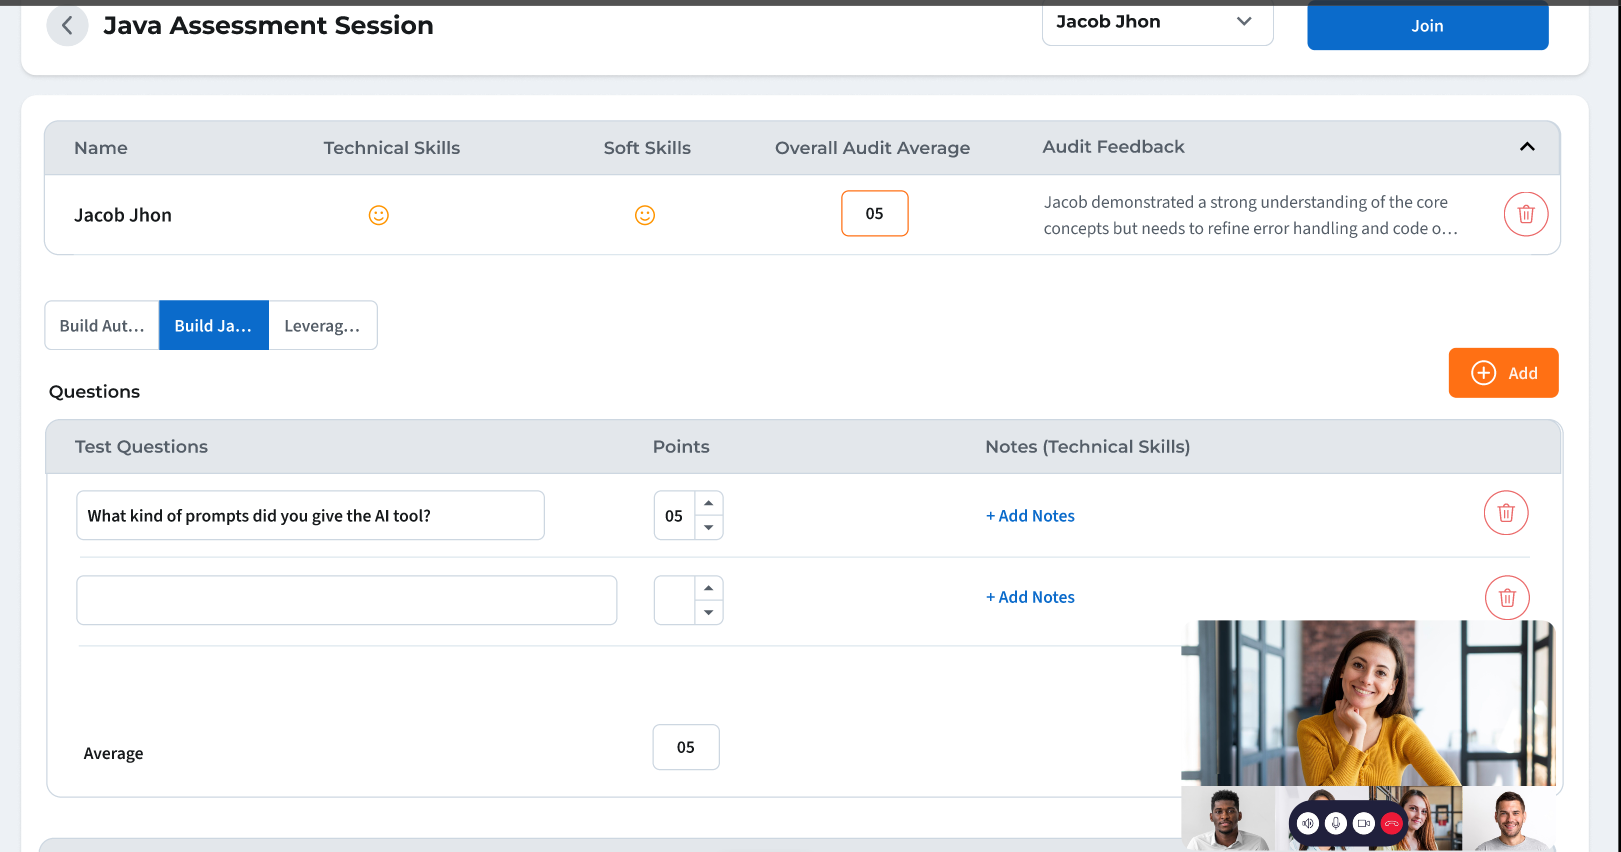The image size is (1621, 852).
Task: Increase points for first question
Action: pyautogui.click(x=708, y=503)
